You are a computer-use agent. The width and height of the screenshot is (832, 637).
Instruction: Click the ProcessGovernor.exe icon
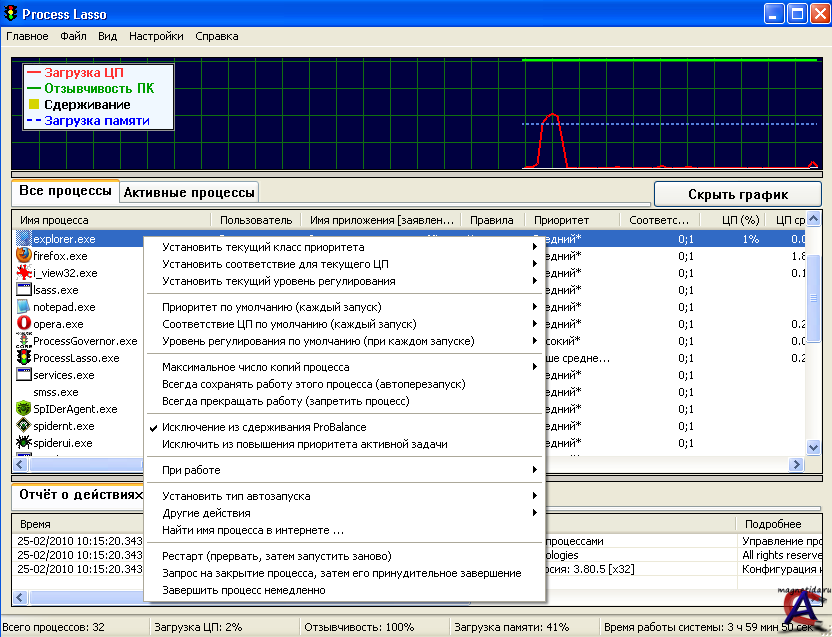24,341
